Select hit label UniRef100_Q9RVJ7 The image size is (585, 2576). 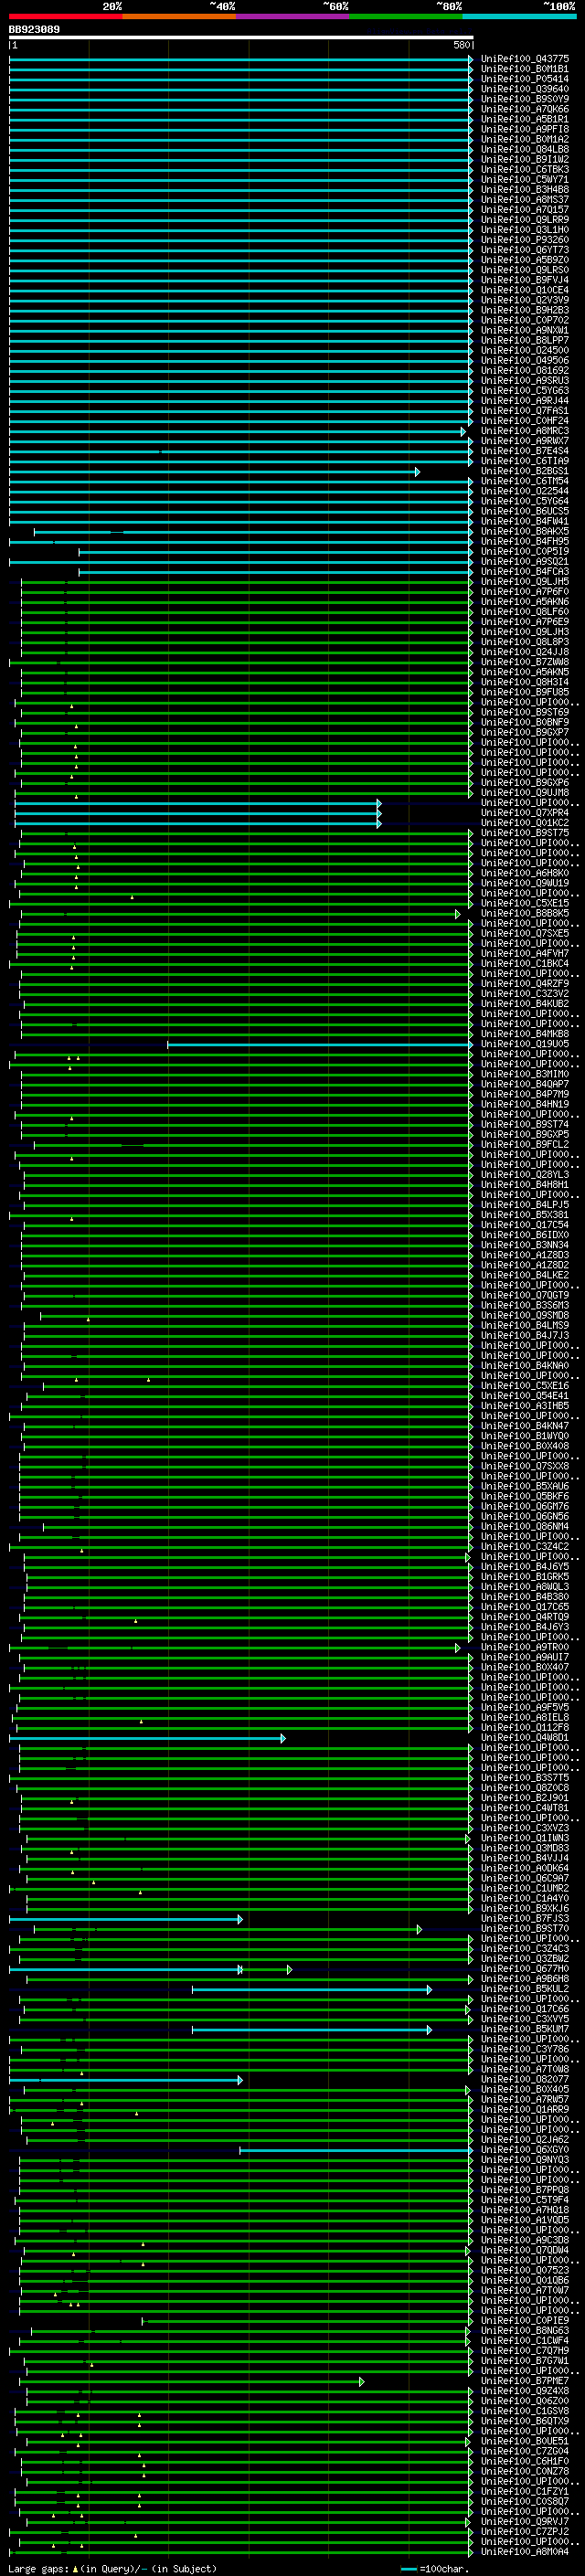coord(525,2522)
